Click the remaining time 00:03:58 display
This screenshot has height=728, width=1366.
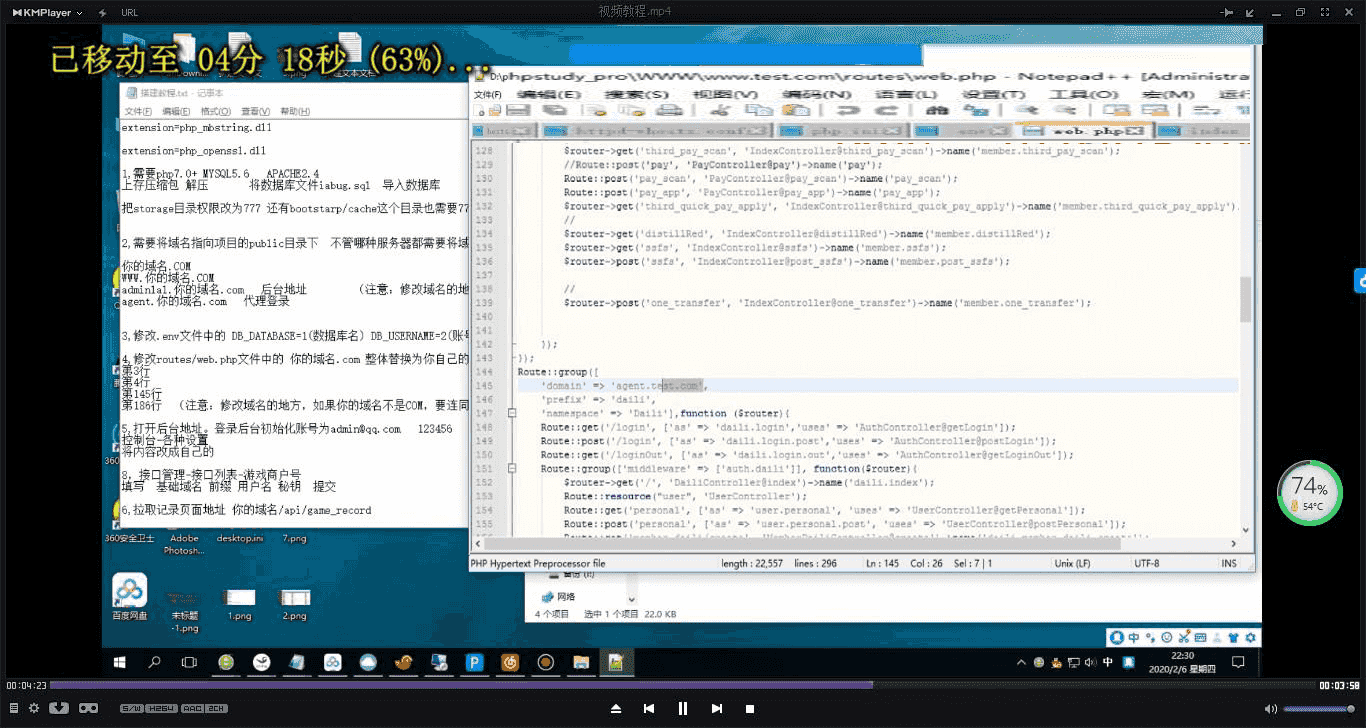click(x=1340, y=685)
